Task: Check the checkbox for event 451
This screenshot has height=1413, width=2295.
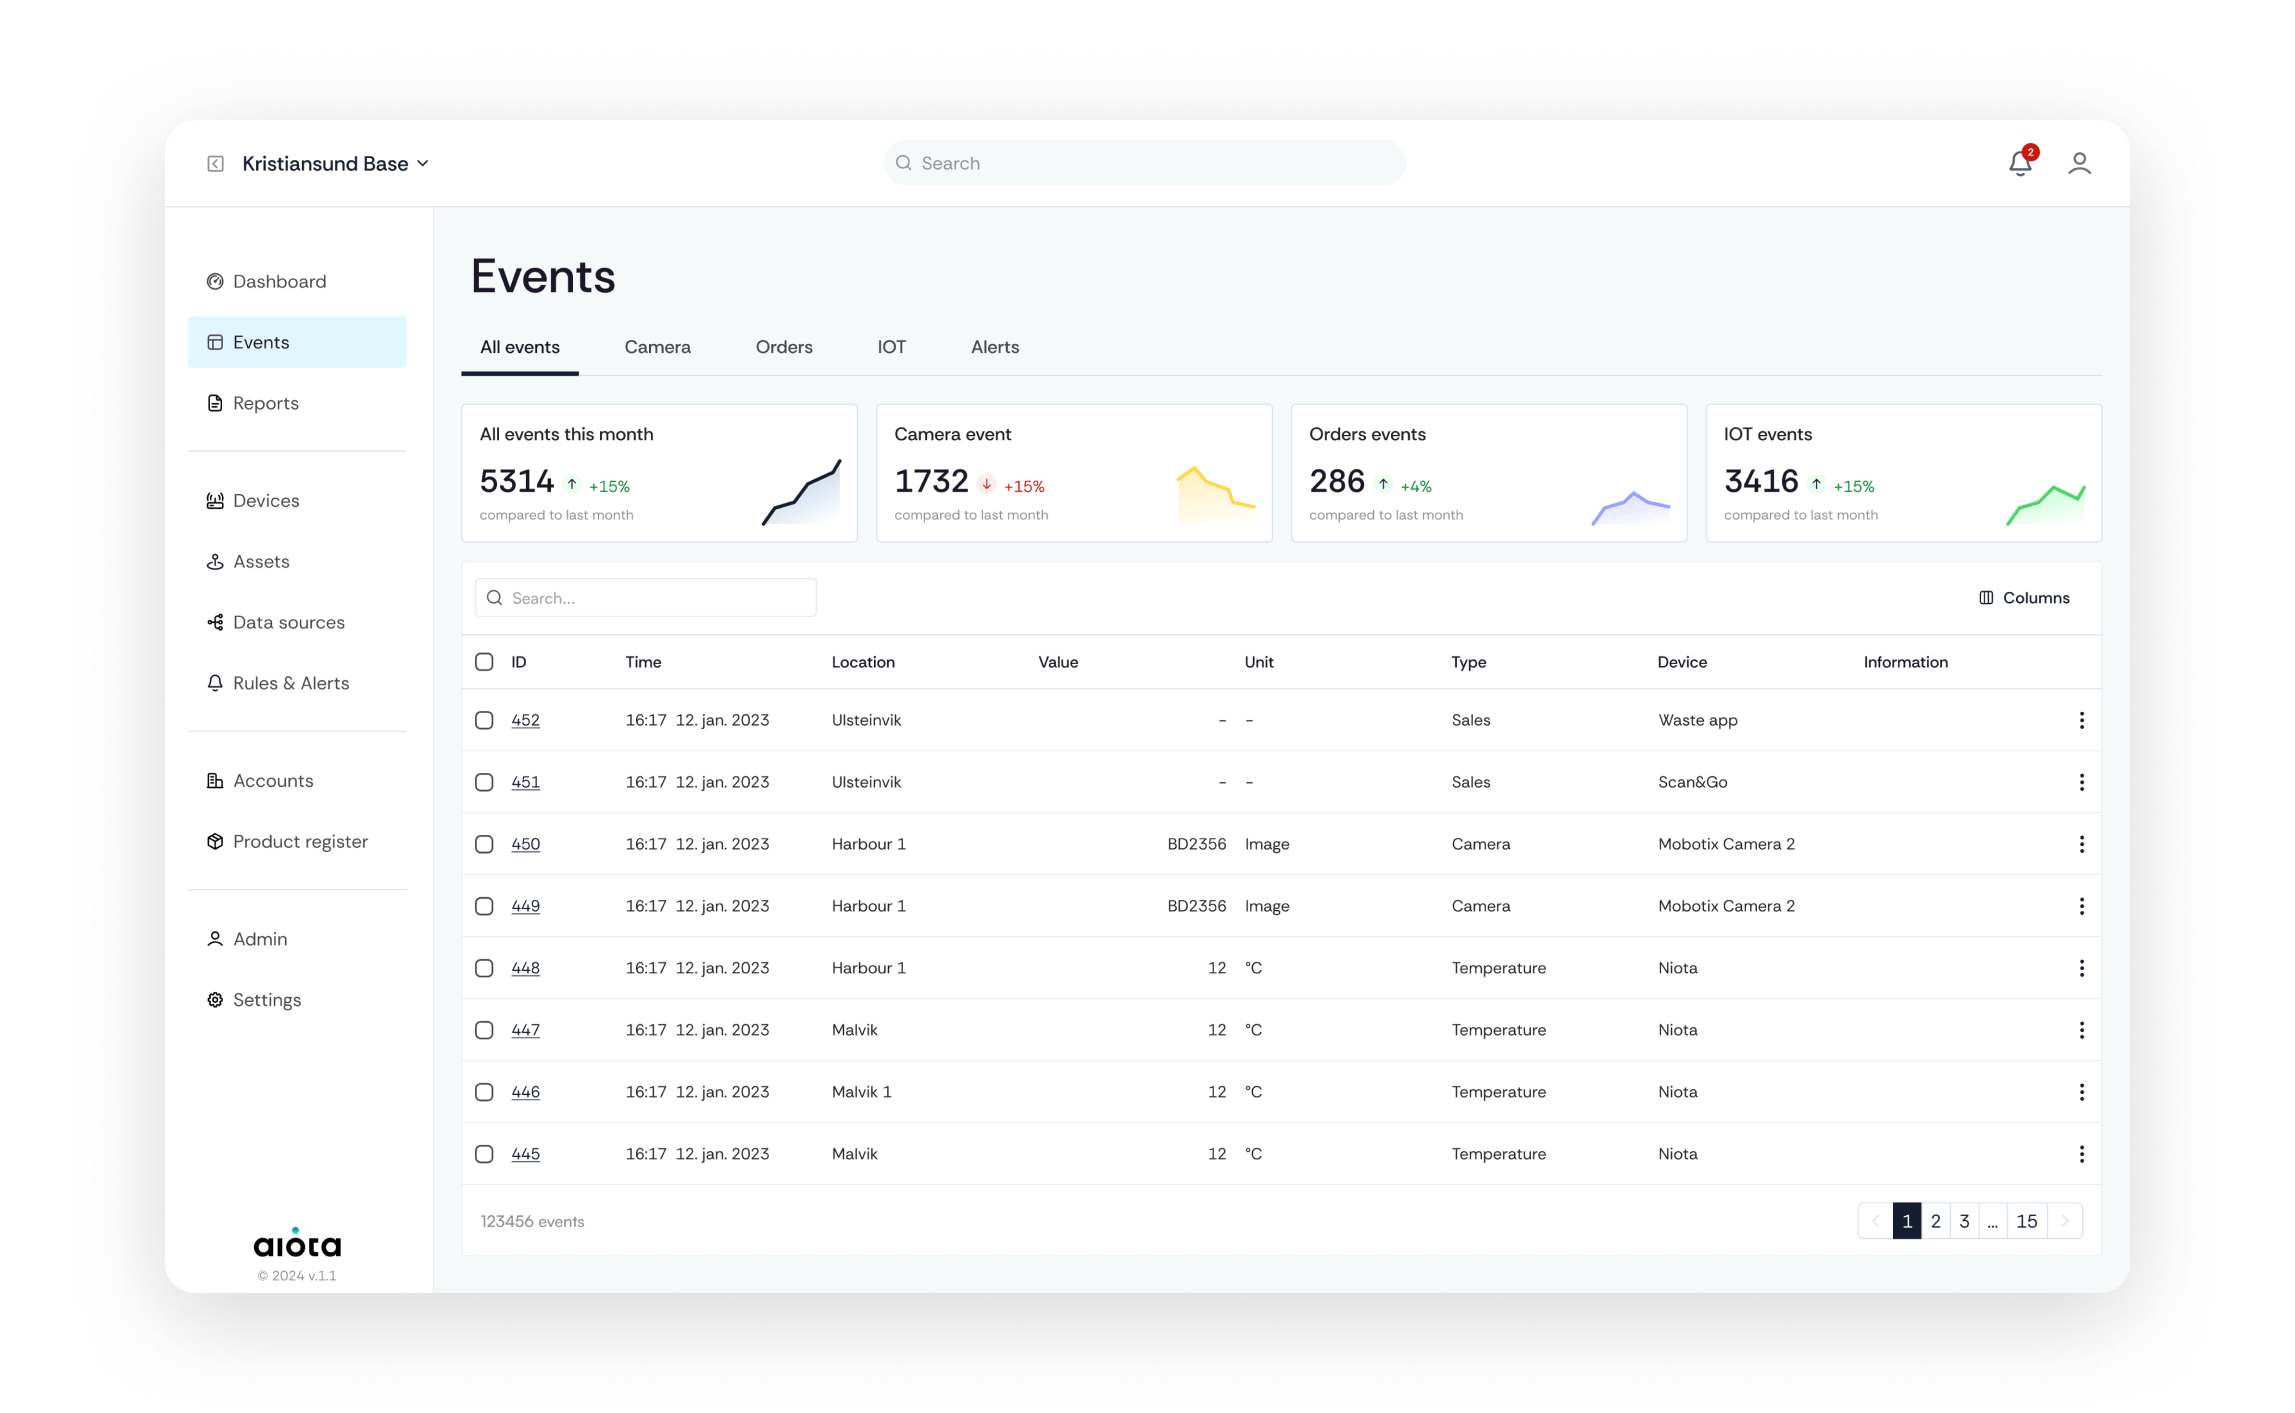Action: tap(484, 782)
